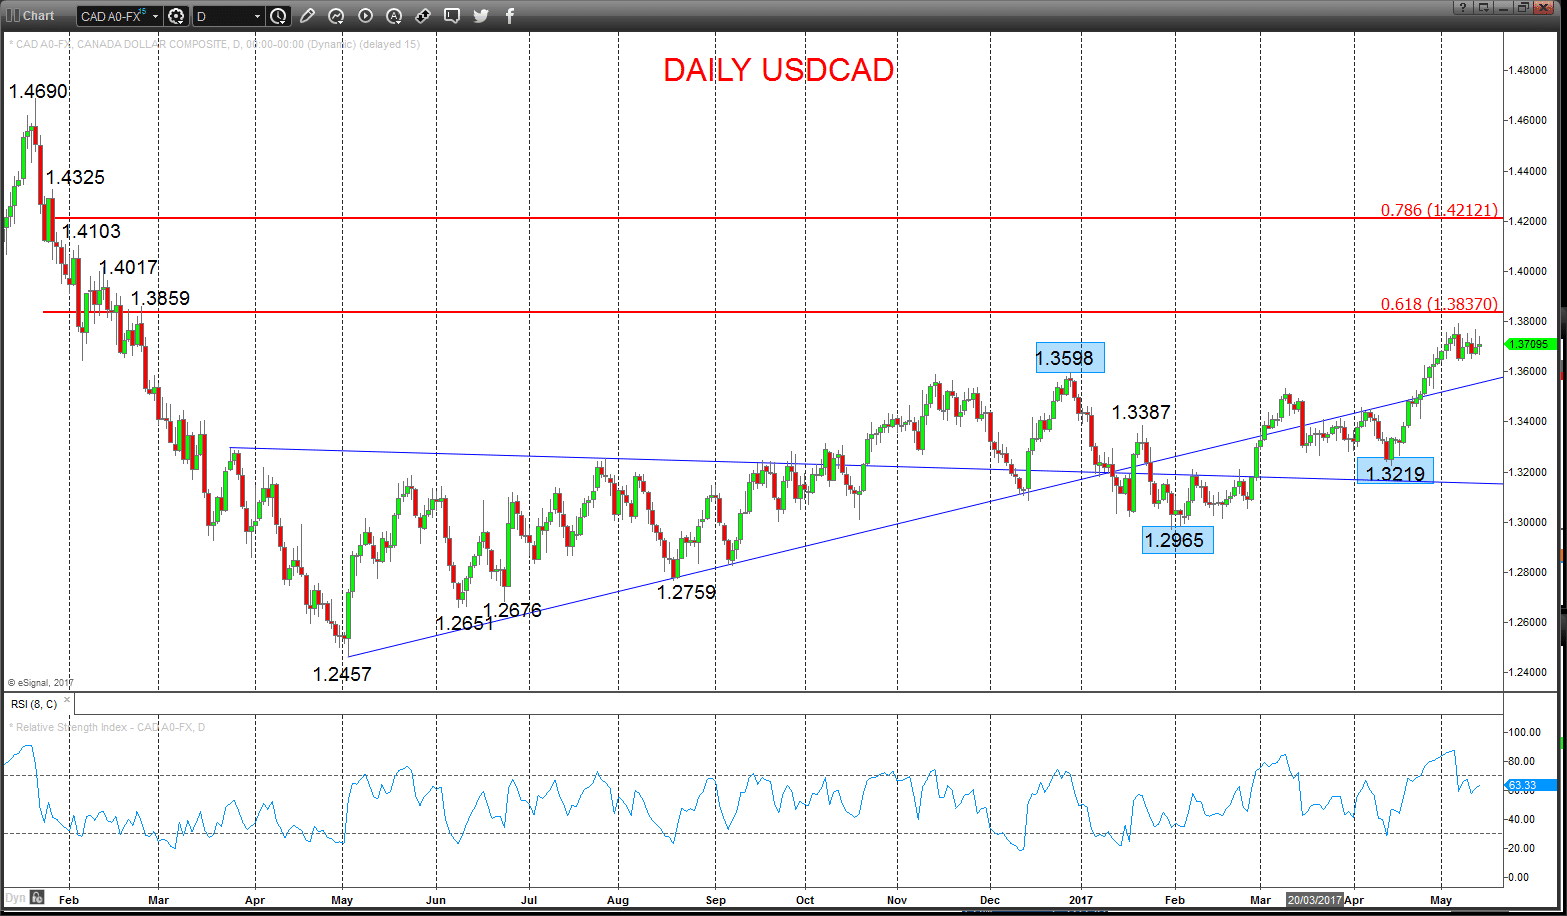Viewport: 1567px width, 916px height.
Task: Click the DAILY USDCAD red title text
Action: pyautogui.click(x=778, y=70)
